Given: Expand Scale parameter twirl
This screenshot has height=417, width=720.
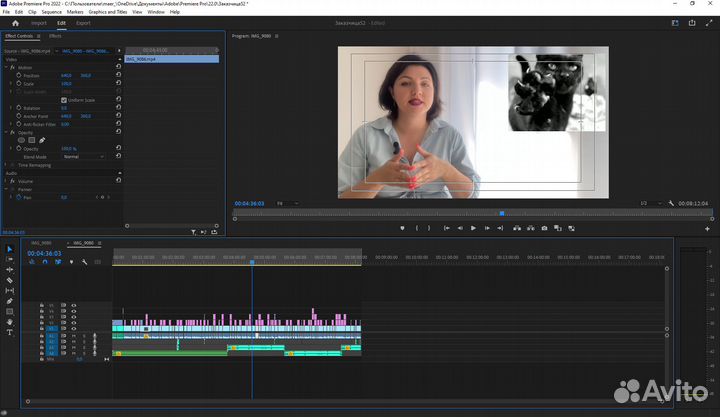Looking at the screenshot, I should [11, 84].
